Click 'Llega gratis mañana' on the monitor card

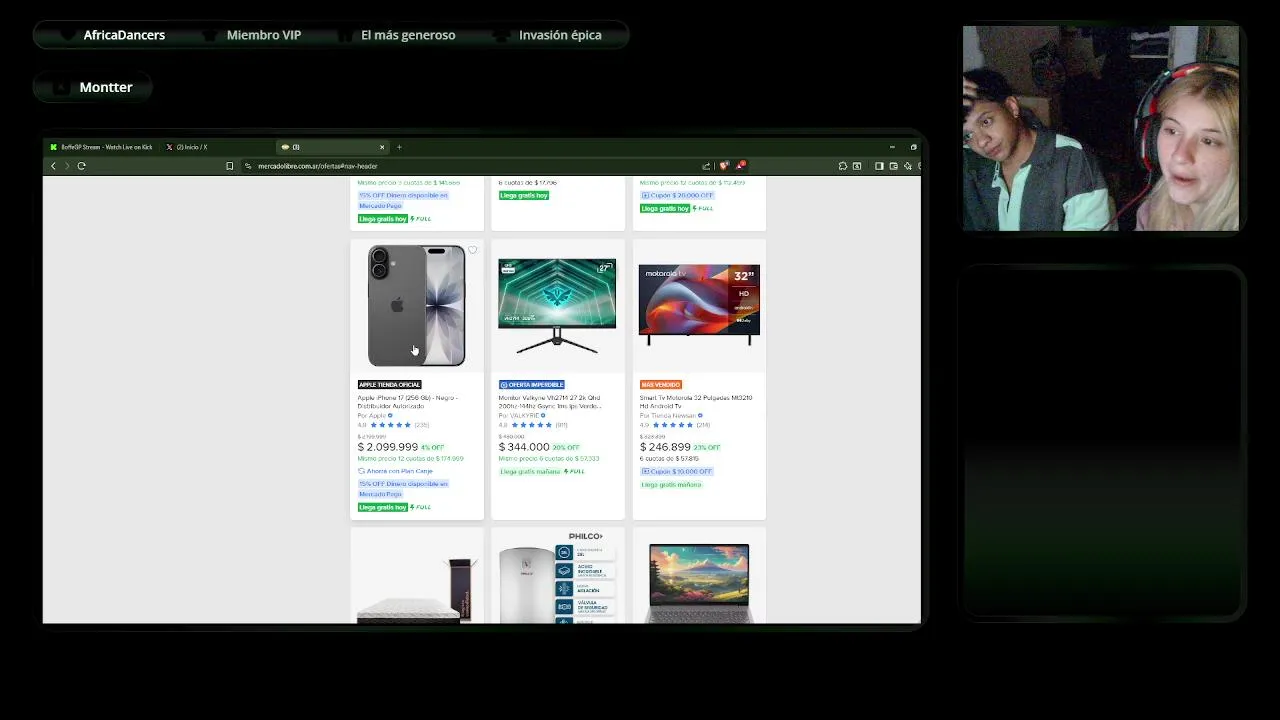(x=530, y=471)
